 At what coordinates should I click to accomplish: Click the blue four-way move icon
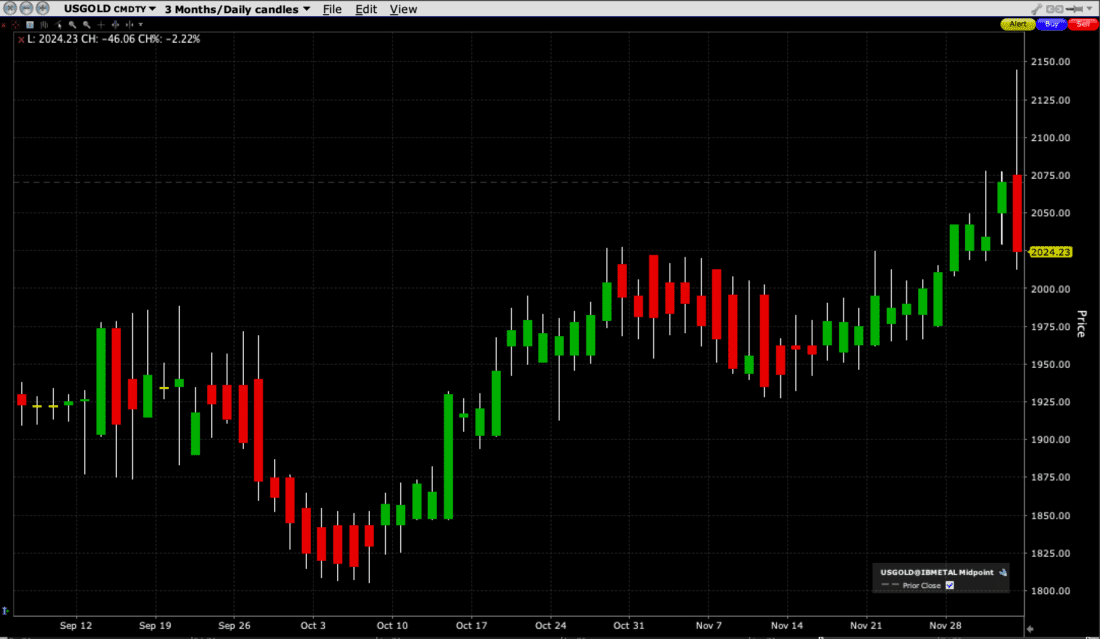point(115,25)
